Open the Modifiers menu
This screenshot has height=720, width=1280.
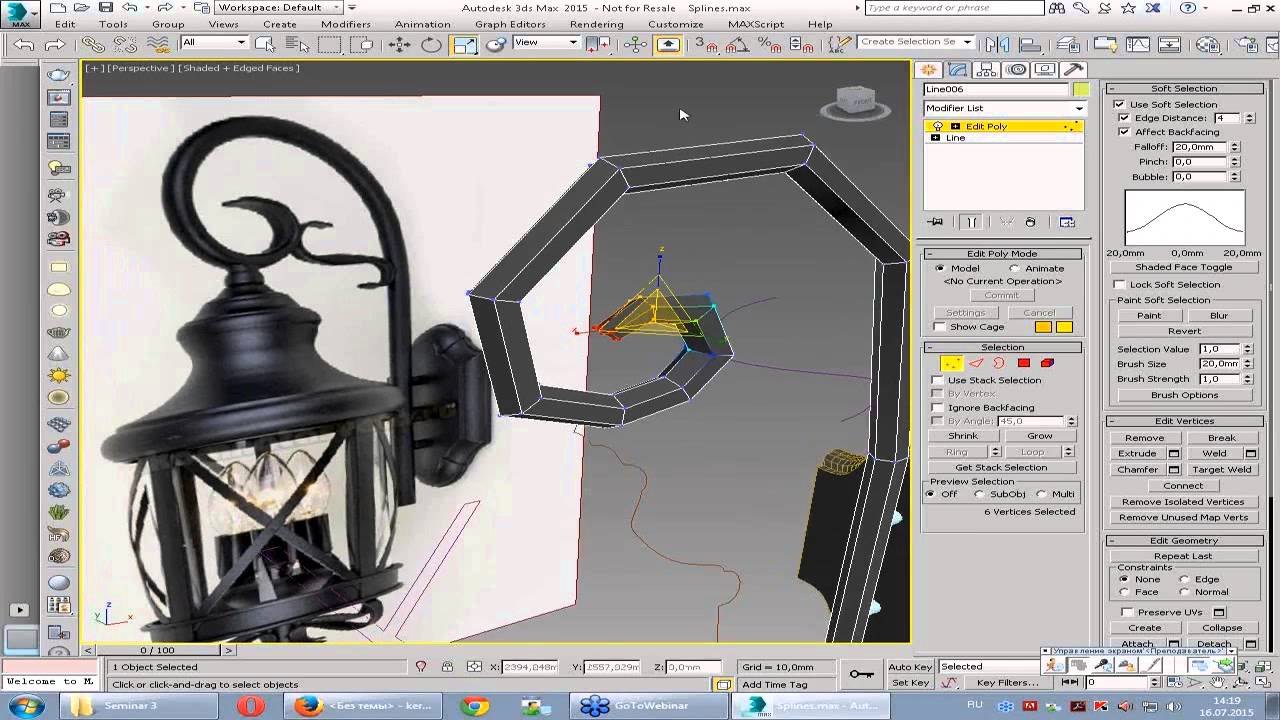[x=345, y=24]
